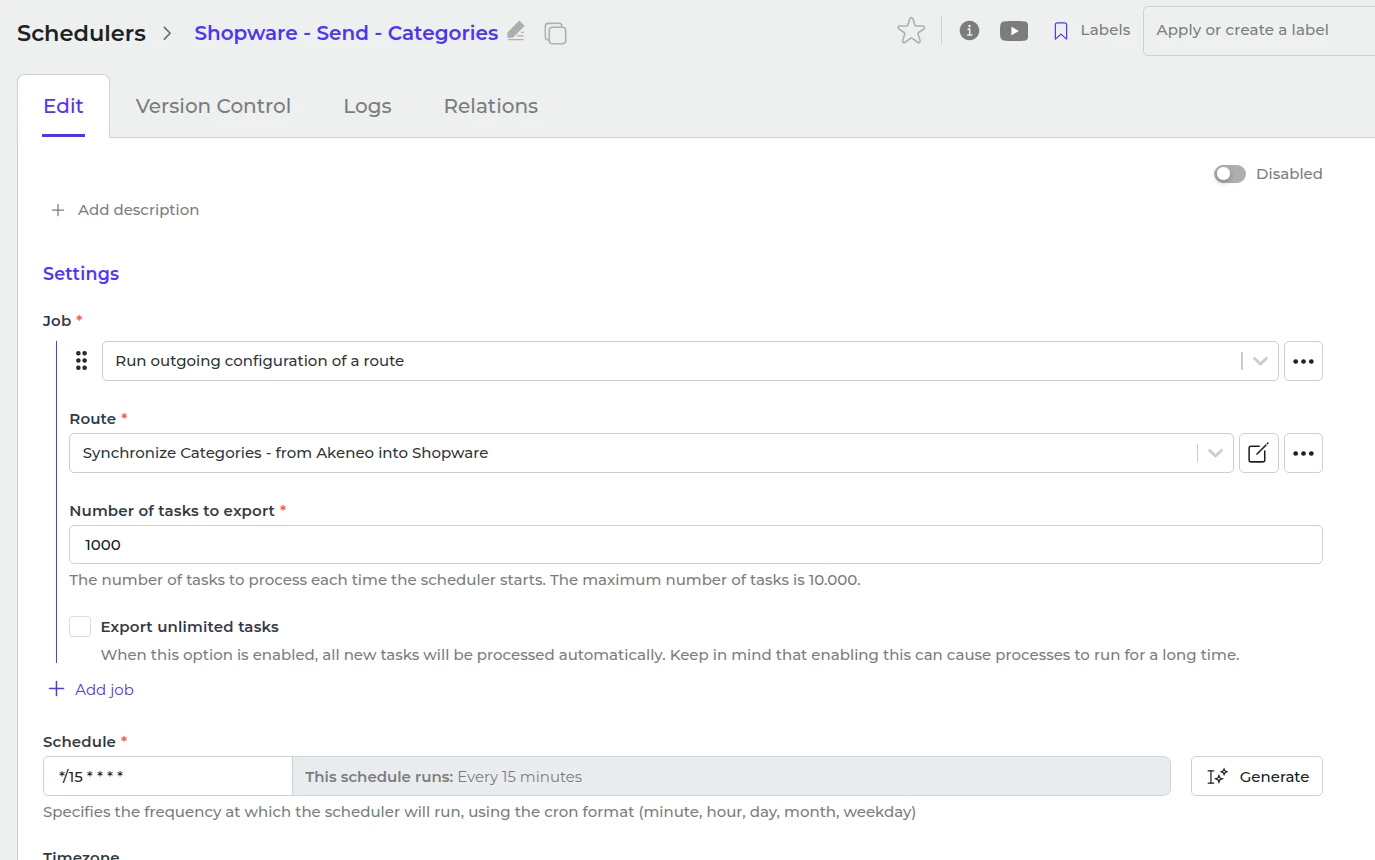The height and width of the screenshot is (860, 1375).
Task: Open the three-dot menu for the Route row
Action: 1303,453
